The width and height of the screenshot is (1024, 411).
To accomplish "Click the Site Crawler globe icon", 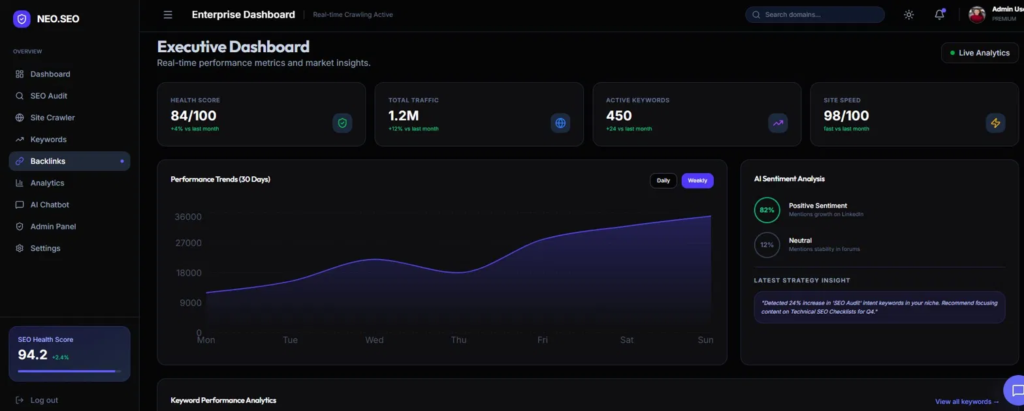I will (x=20, y=118).
